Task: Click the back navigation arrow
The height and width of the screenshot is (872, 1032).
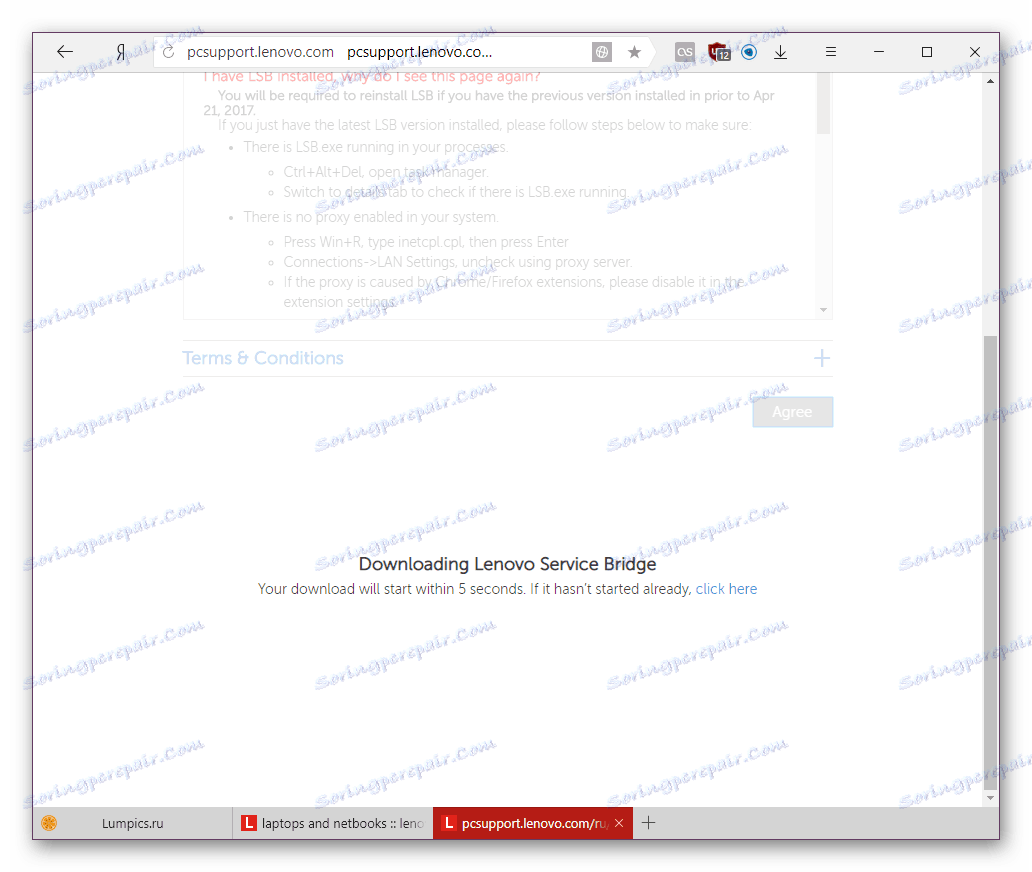Action: tap(64, 51)
